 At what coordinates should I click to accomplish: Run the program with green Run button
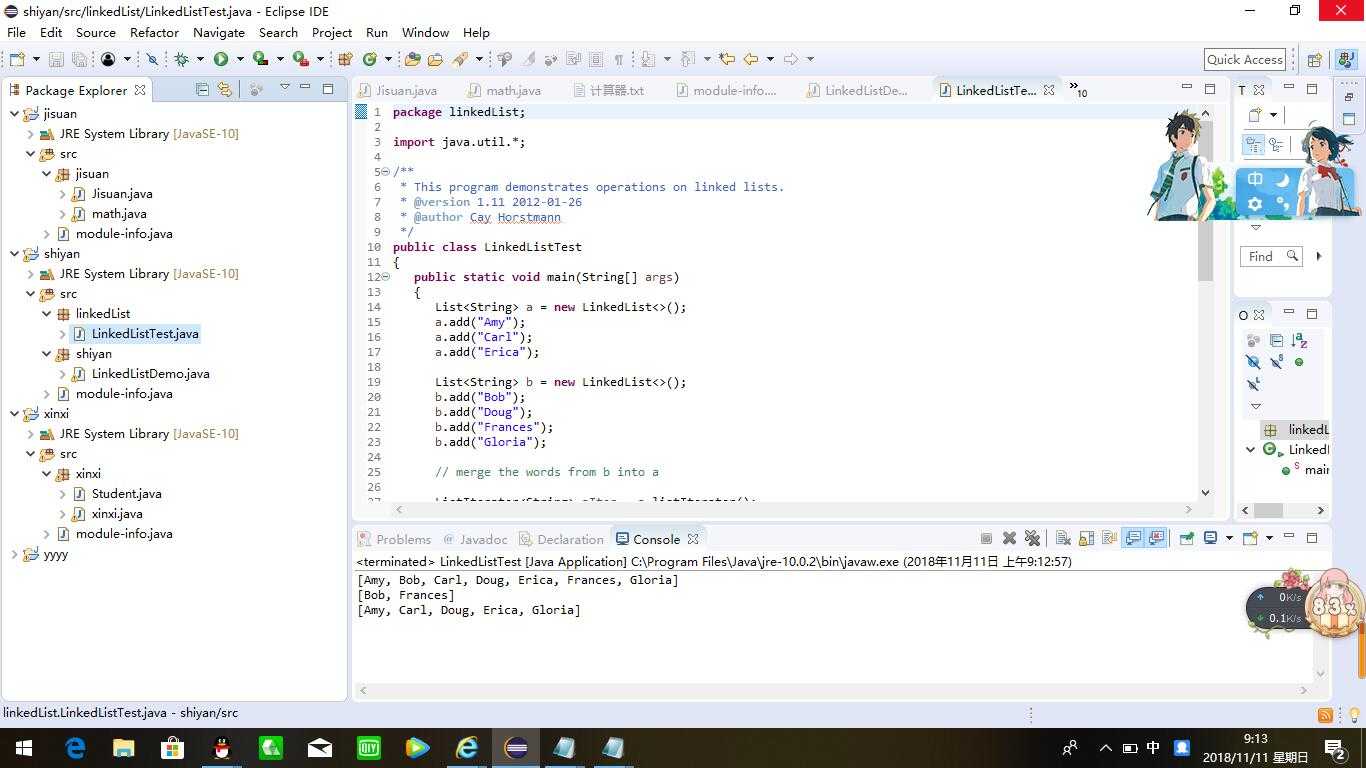pyautogui.click(x=221, y=59)
